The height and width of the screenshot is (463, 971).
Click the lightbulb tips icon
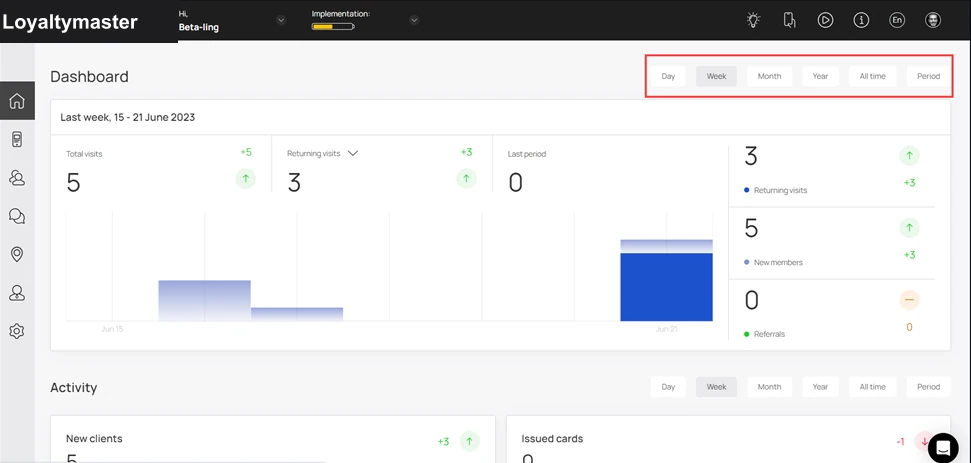(x=753, y=20)
